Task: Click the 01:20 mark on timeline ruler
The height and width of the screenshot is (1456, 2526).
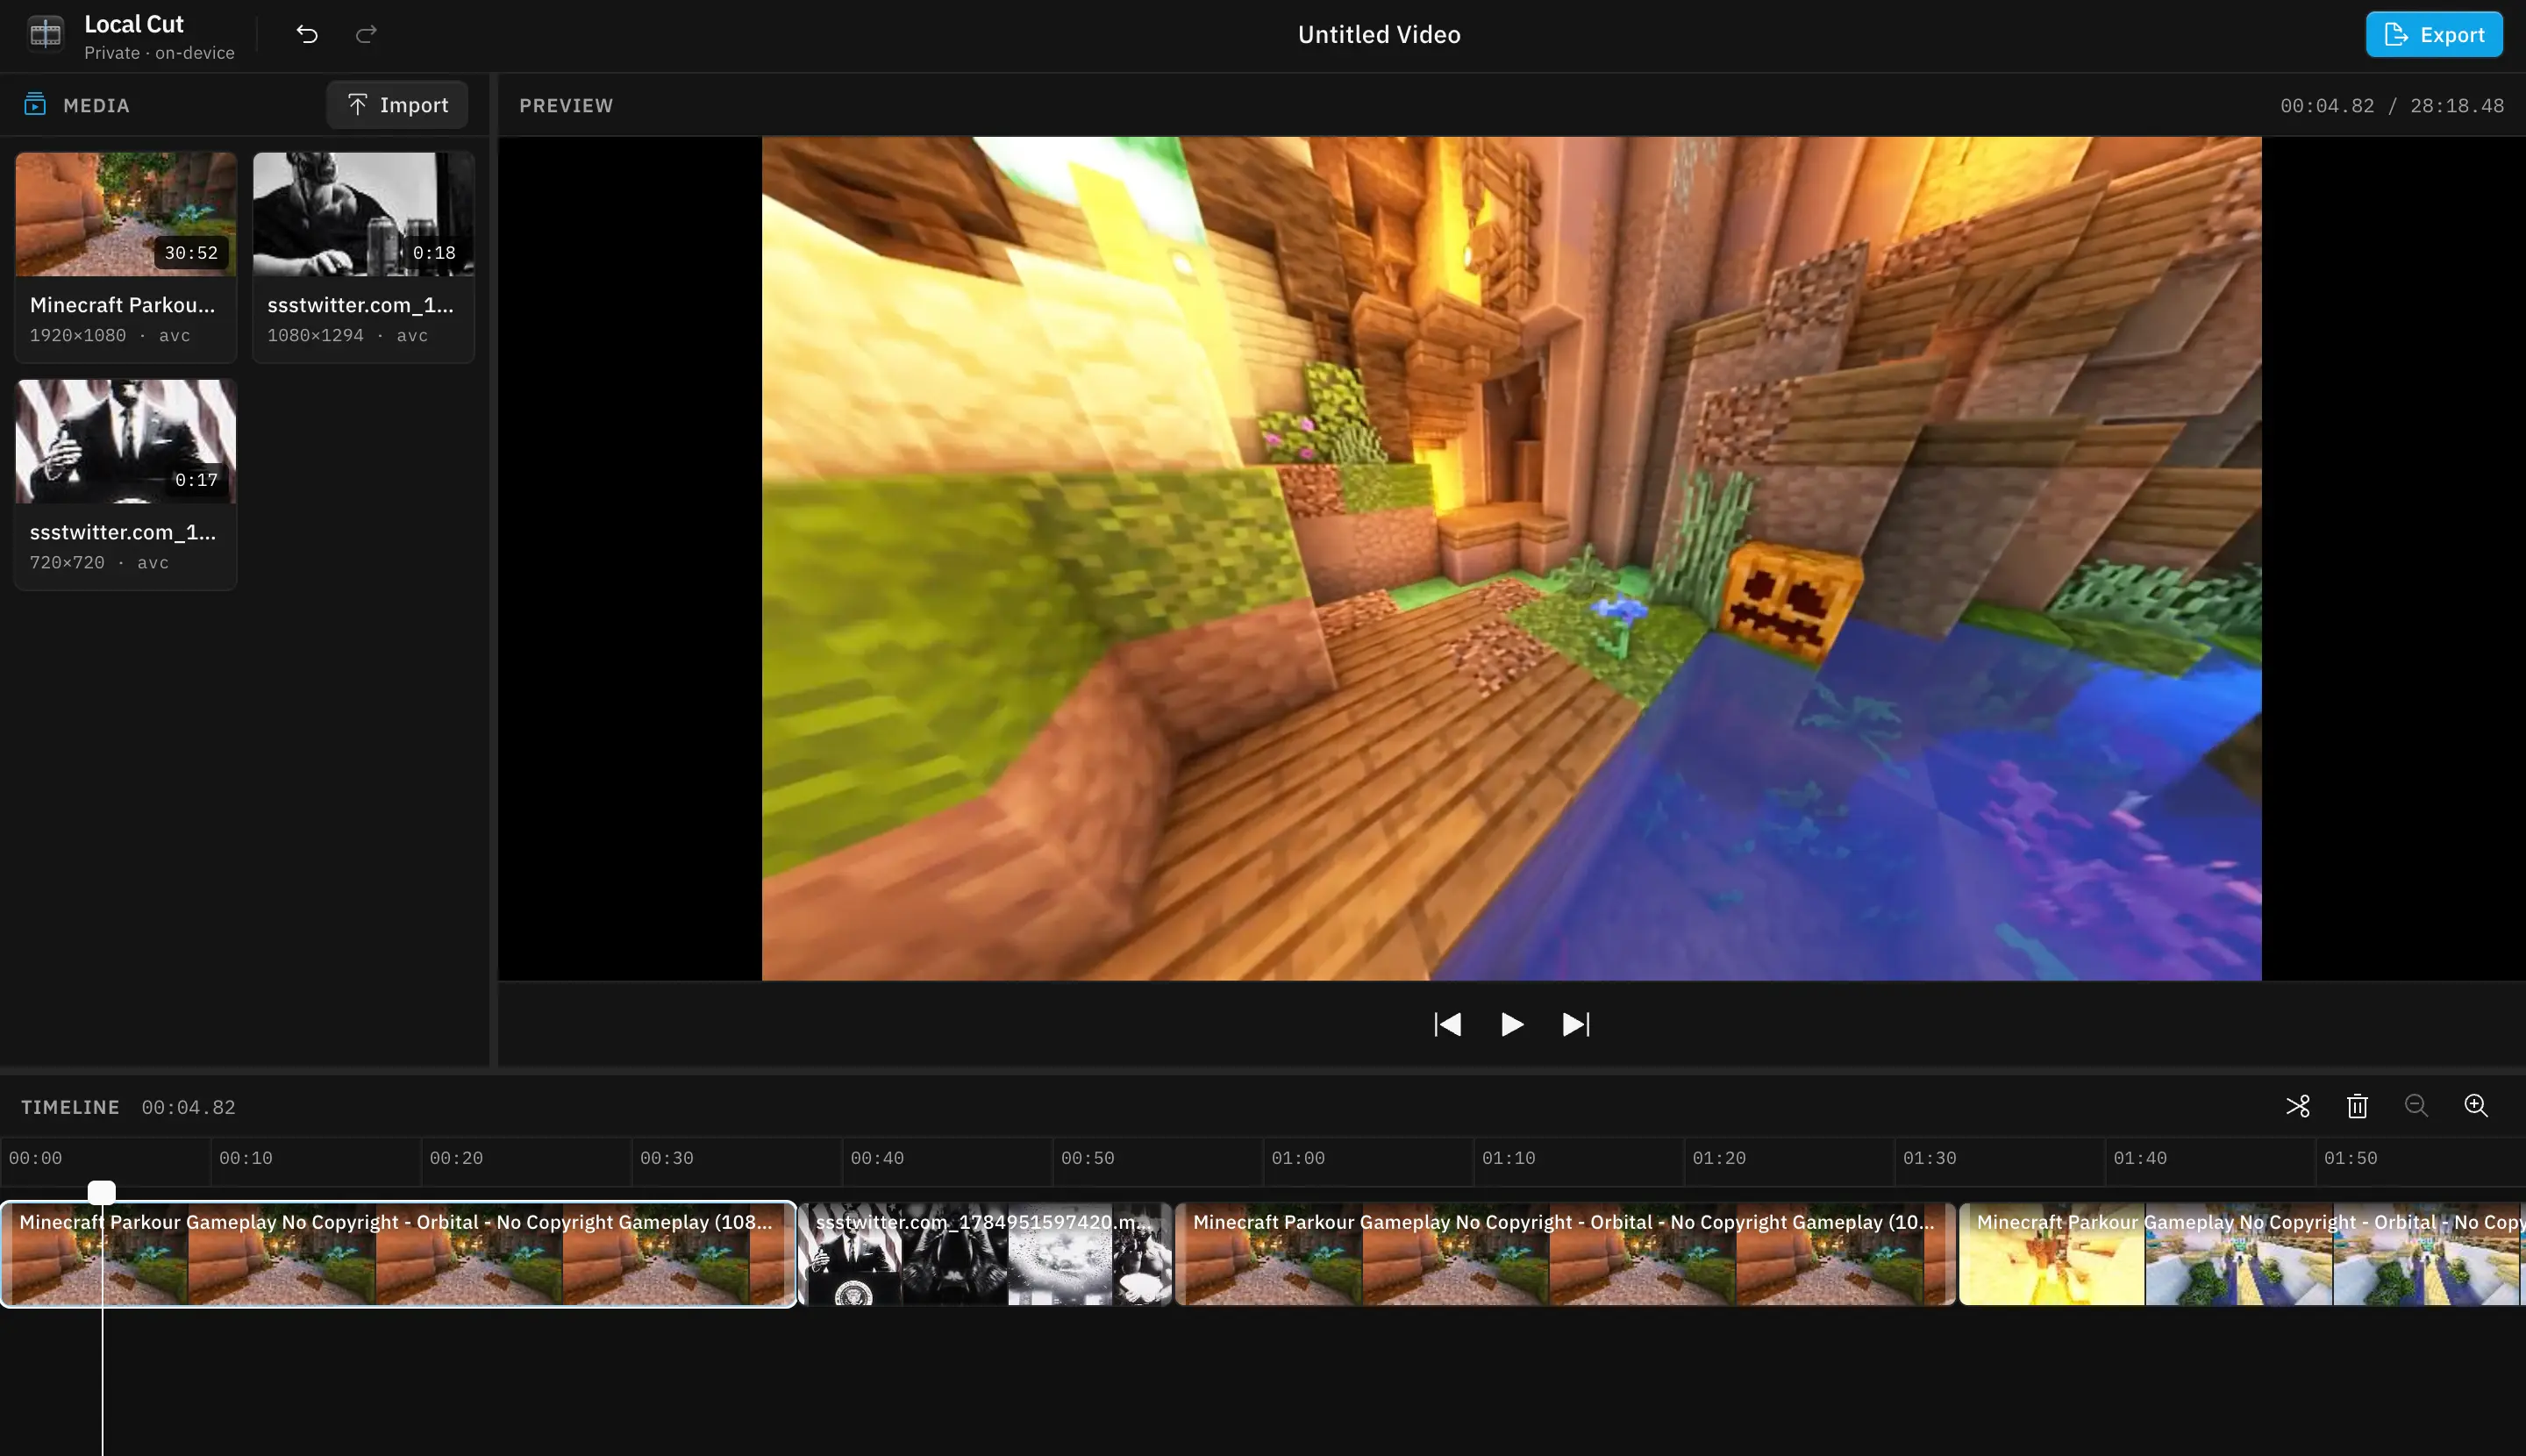Action: pos(1719,1158)
